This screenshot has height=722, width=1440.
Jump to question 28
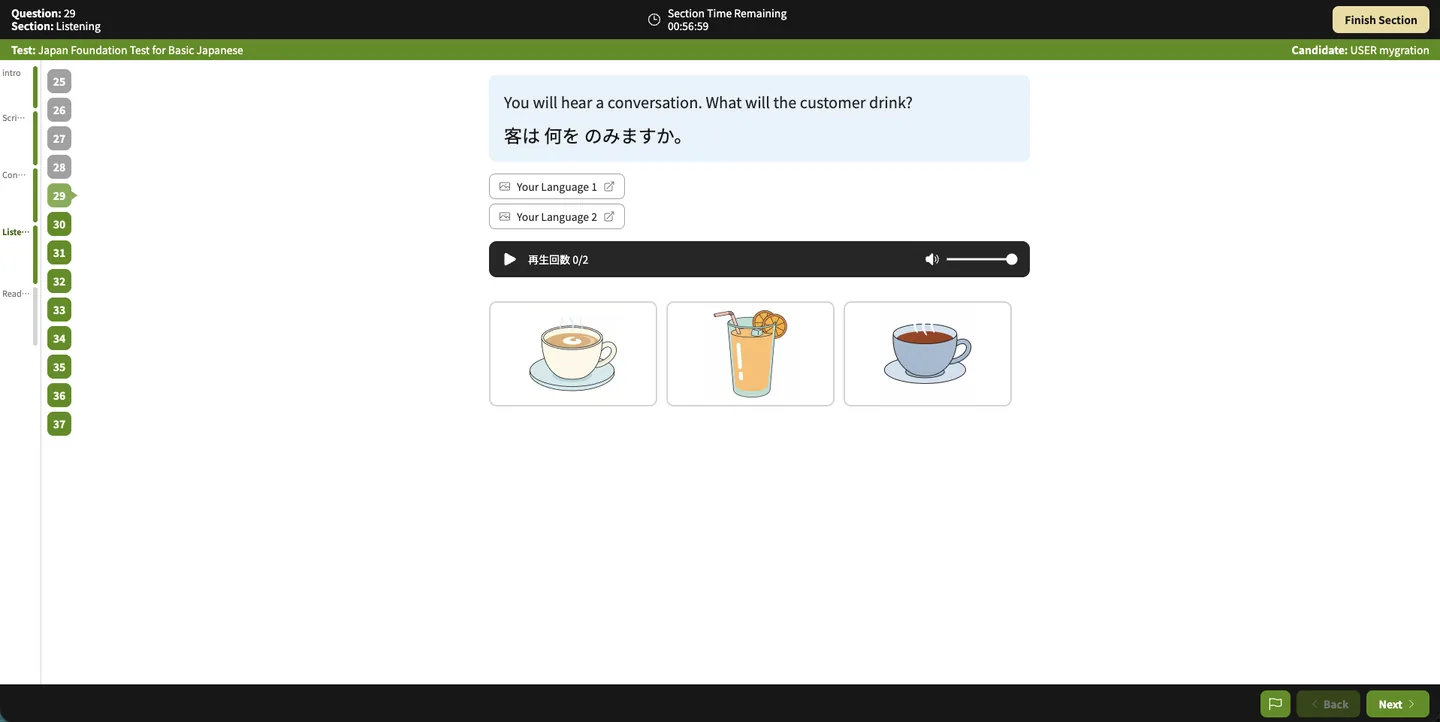(59, 167)
